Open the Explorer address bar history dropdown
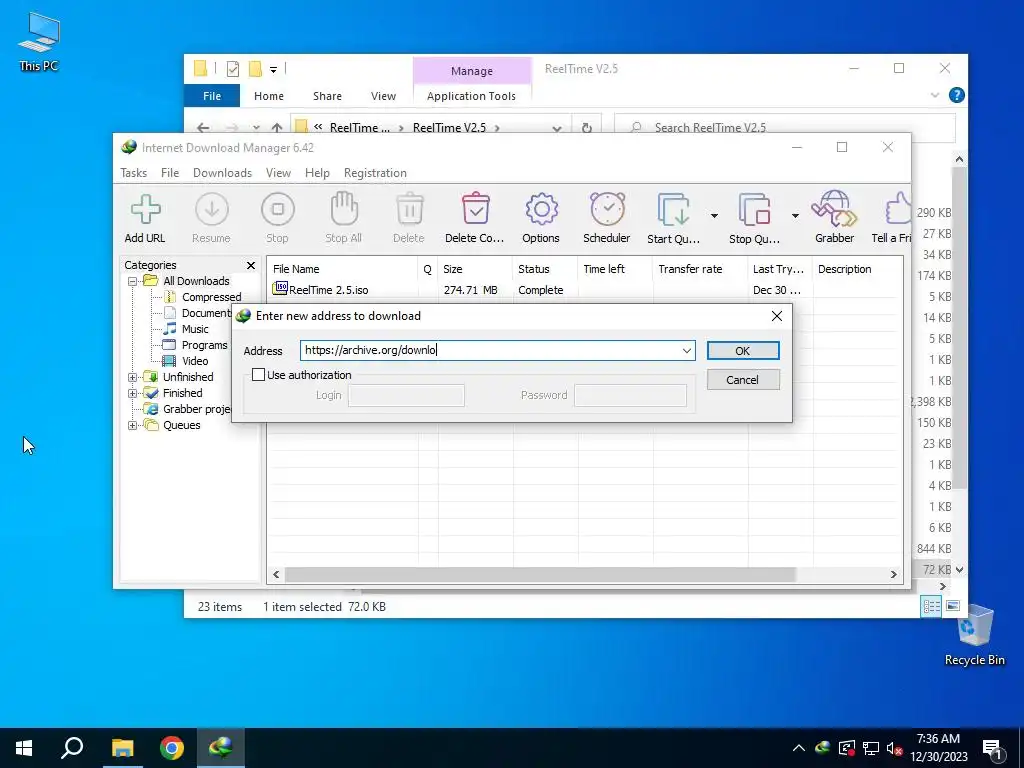 point(556,128)
